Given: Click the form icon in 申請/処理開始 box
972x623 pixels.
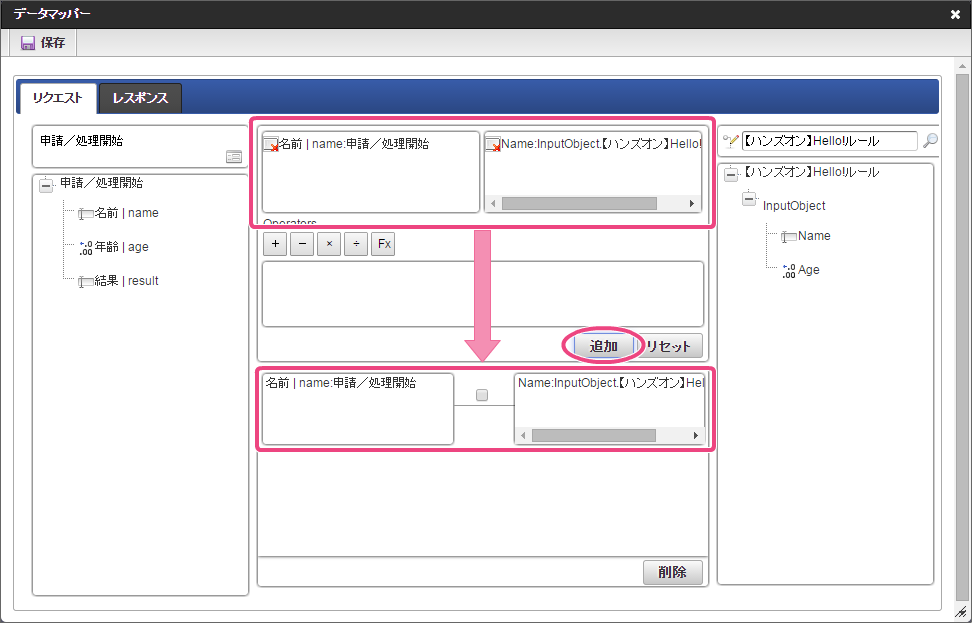Looking at the screenshot, I should pyautogui.click(x=234, y=157).
